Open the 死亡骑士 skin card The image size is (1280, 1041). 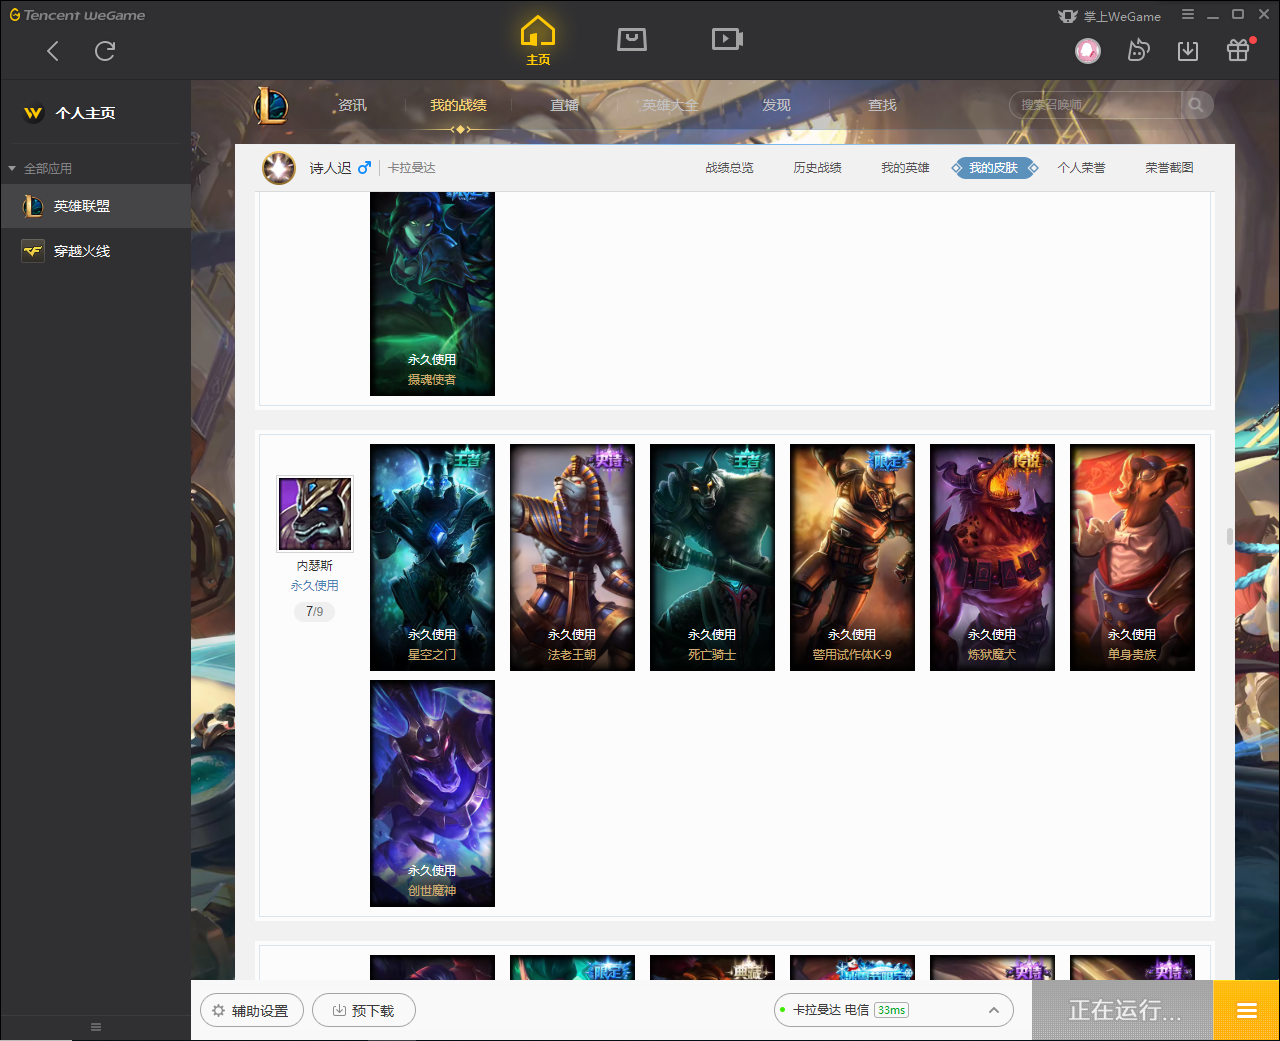click(712, 557)
